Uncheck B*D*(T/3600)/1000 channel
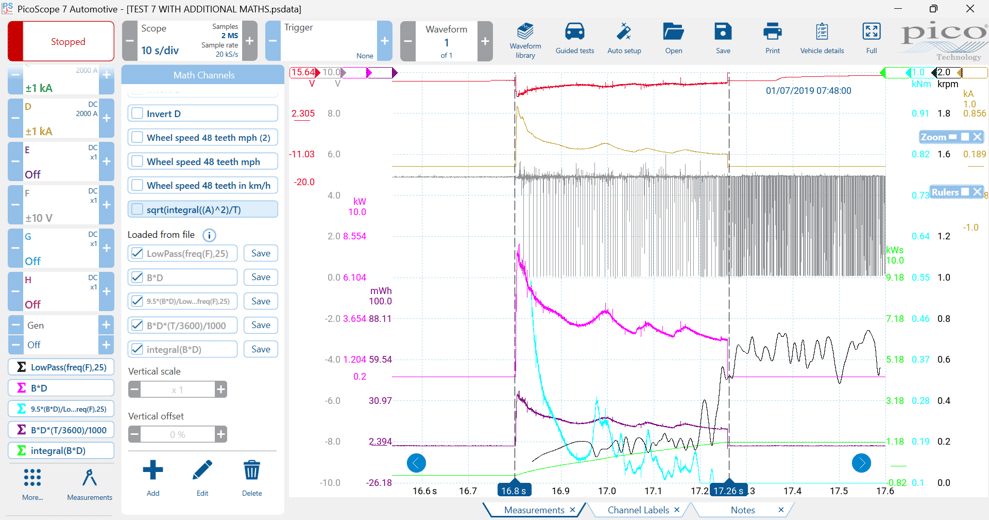The height and width of the screenshot is (520, 989). point(137,325)
